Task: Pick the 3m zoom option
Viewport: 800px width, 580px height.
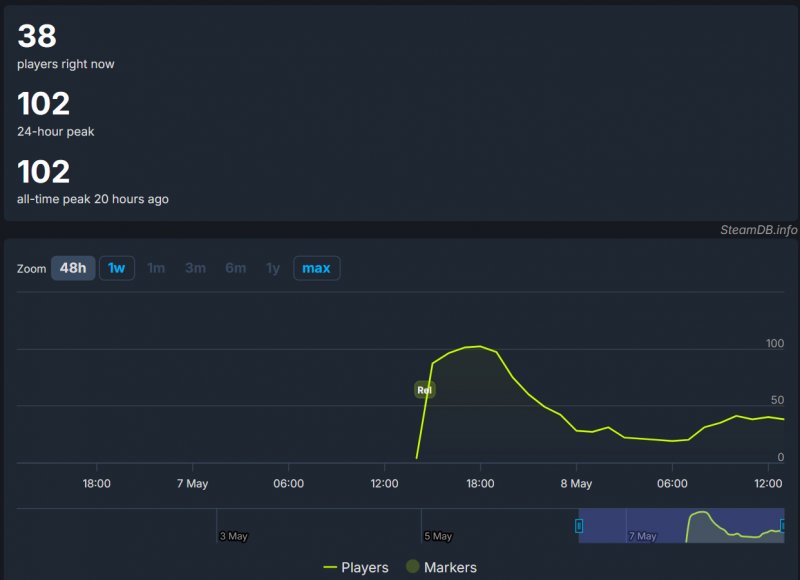Action: pos(195,268)
